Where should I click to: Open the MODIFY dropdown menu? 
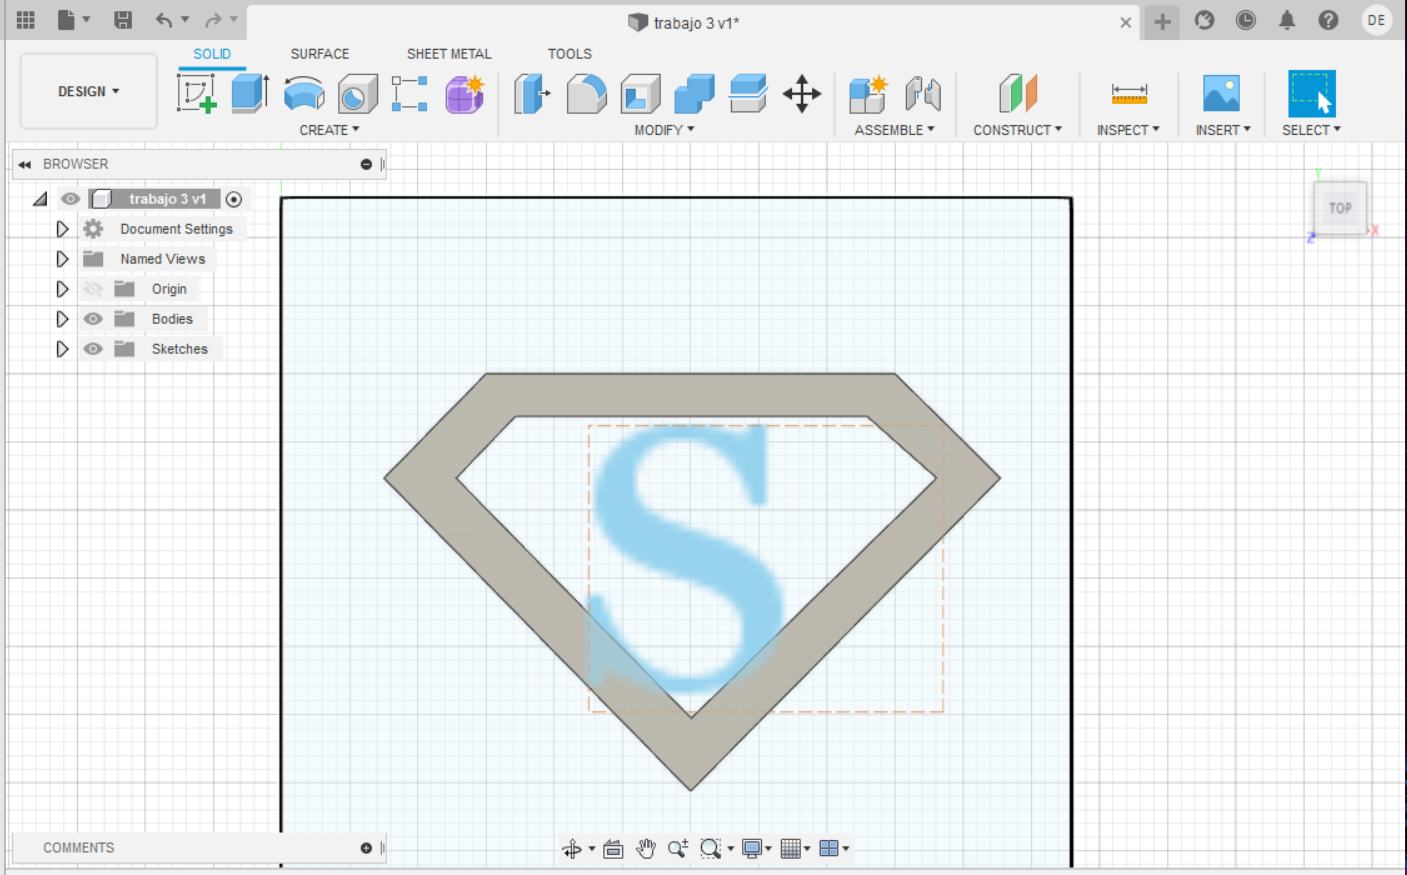click(664, 130)
